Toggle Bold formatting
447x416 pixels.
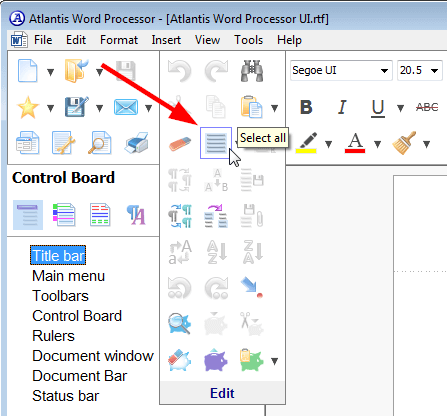coord(306,107)
